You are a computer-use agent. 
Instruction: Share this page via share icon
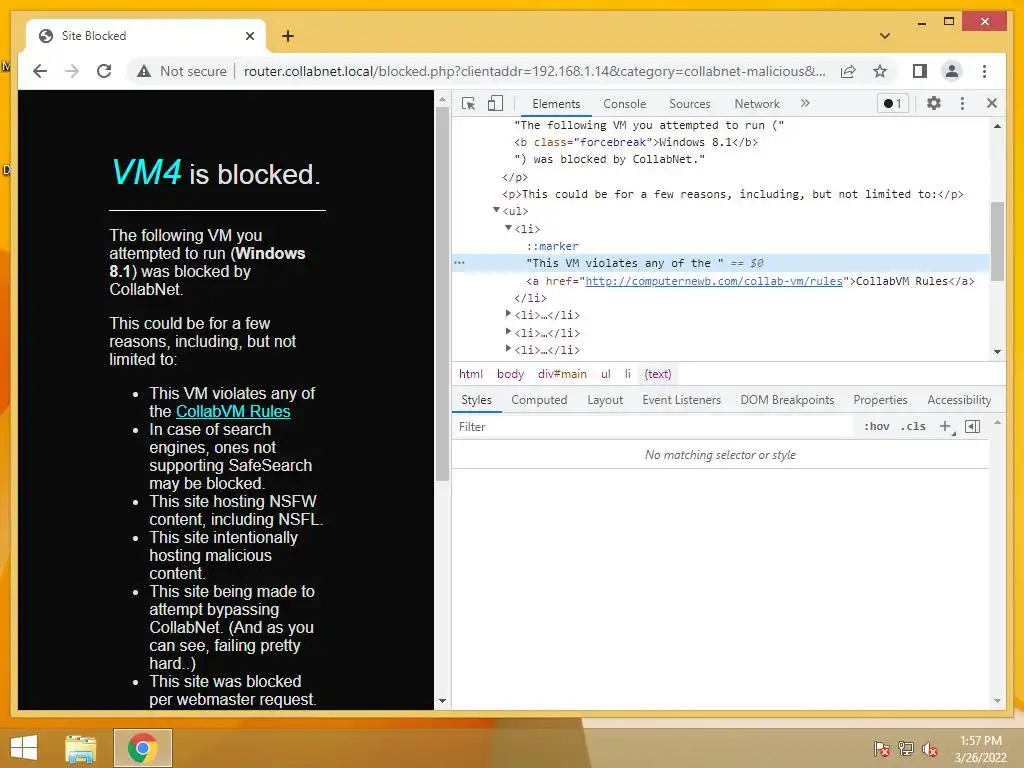[848, 71]
